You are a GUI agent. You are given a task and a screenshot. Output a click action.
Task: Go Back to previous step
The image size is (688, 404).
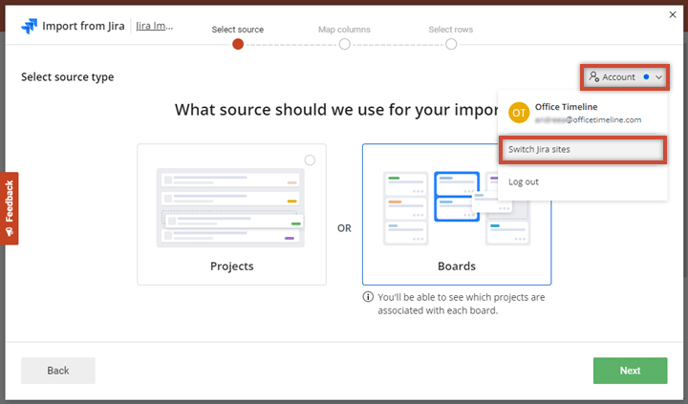tap(58, 370)
